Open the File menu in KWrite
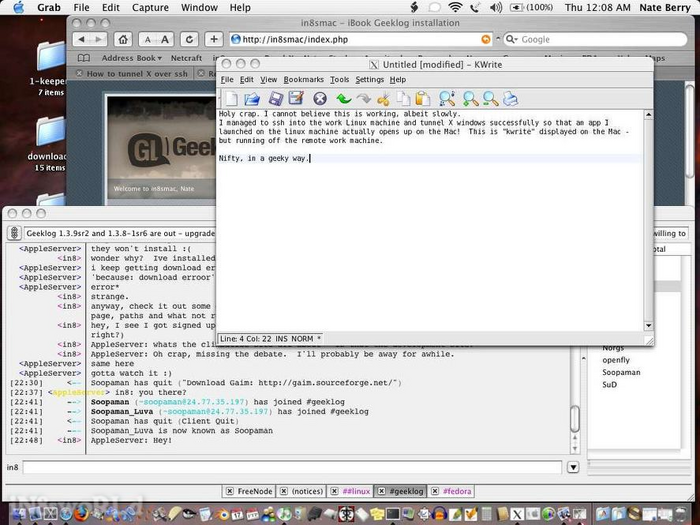This screenshot has width=700, height=525. coord(227,79)
